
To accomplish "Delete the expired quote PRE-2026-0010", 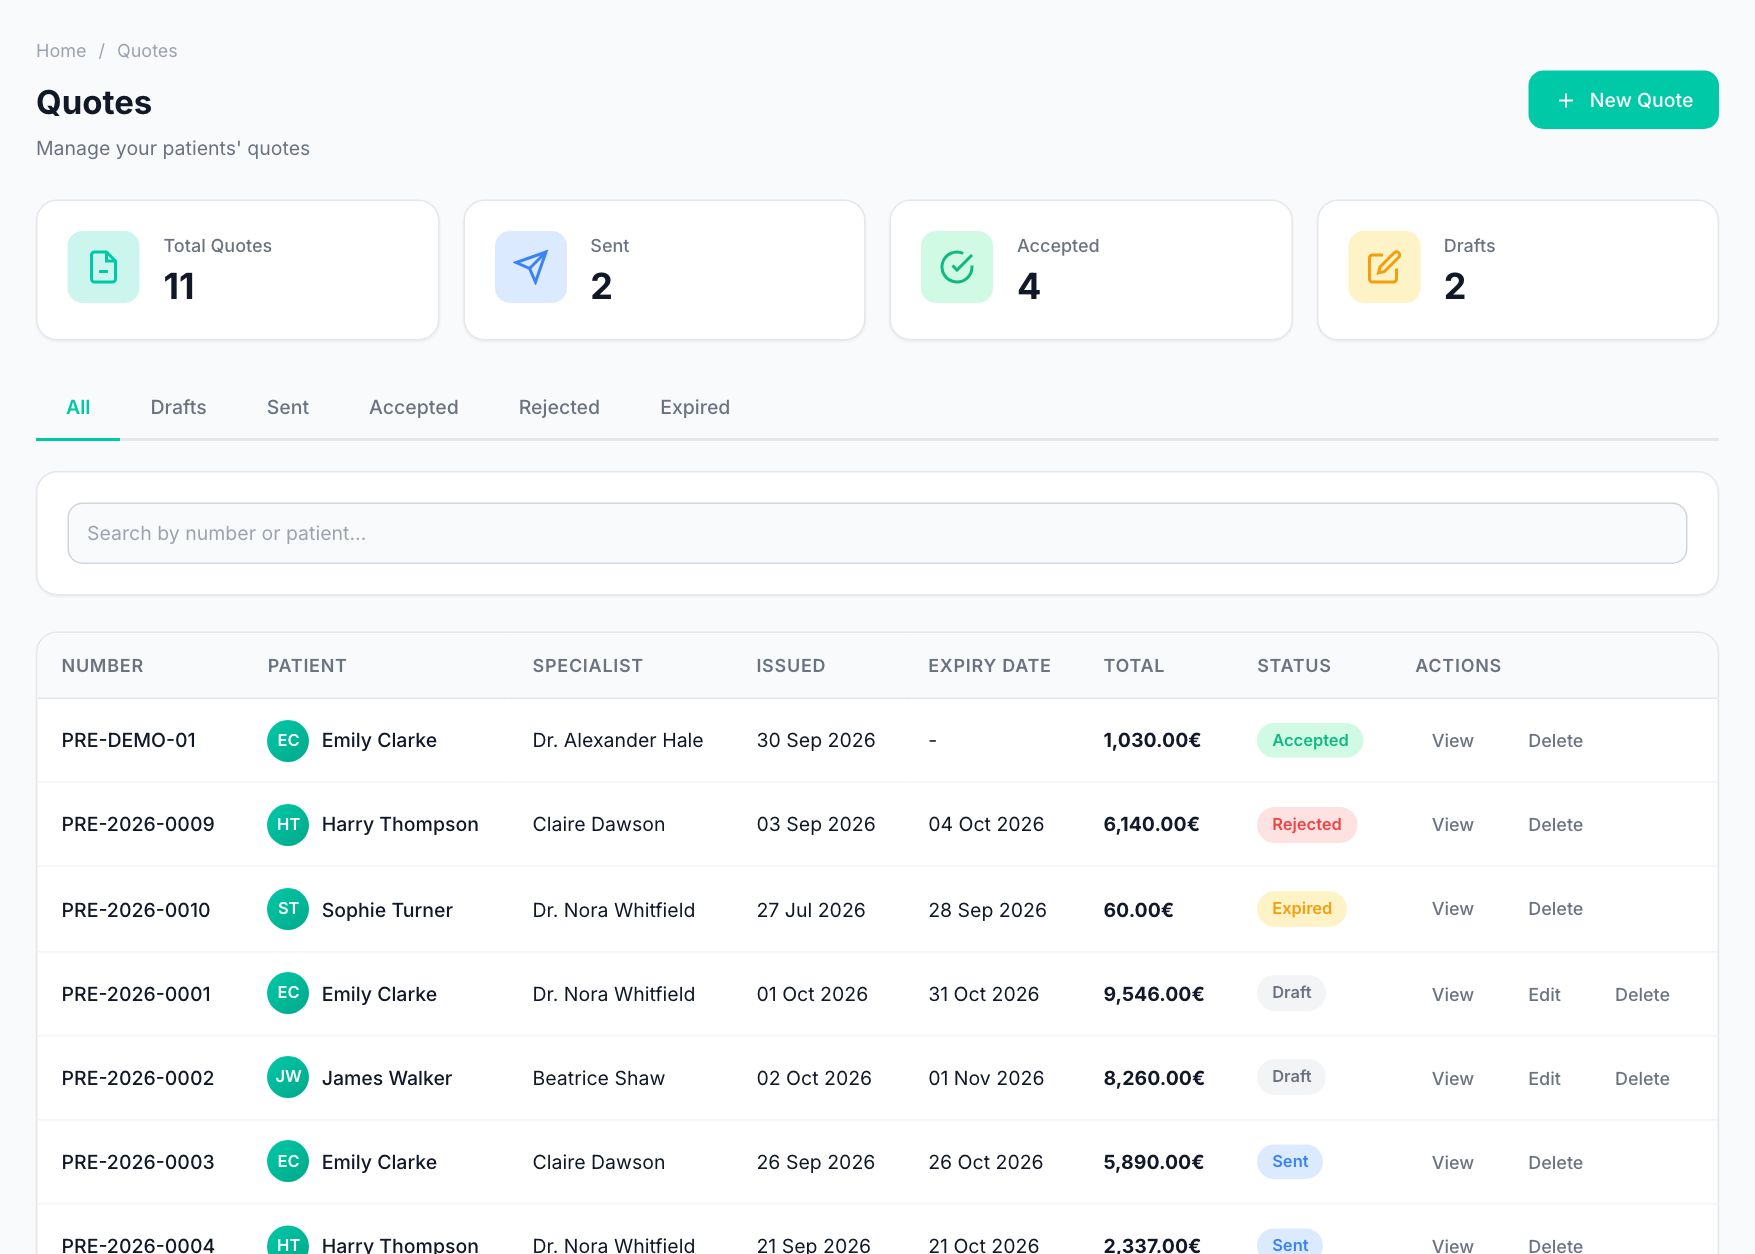I will coord(1555,909).
